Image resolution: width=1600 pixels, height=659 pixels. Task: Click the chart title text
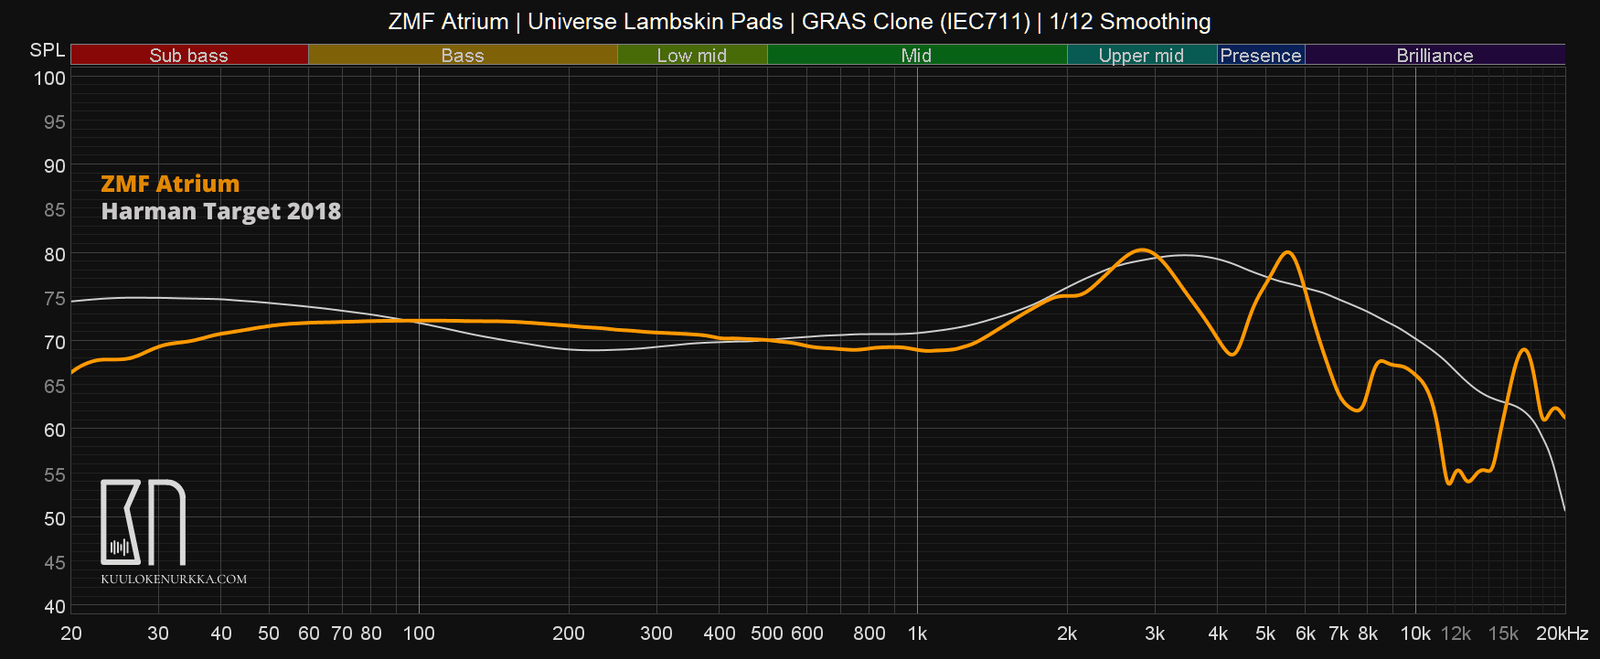(799, 22)
